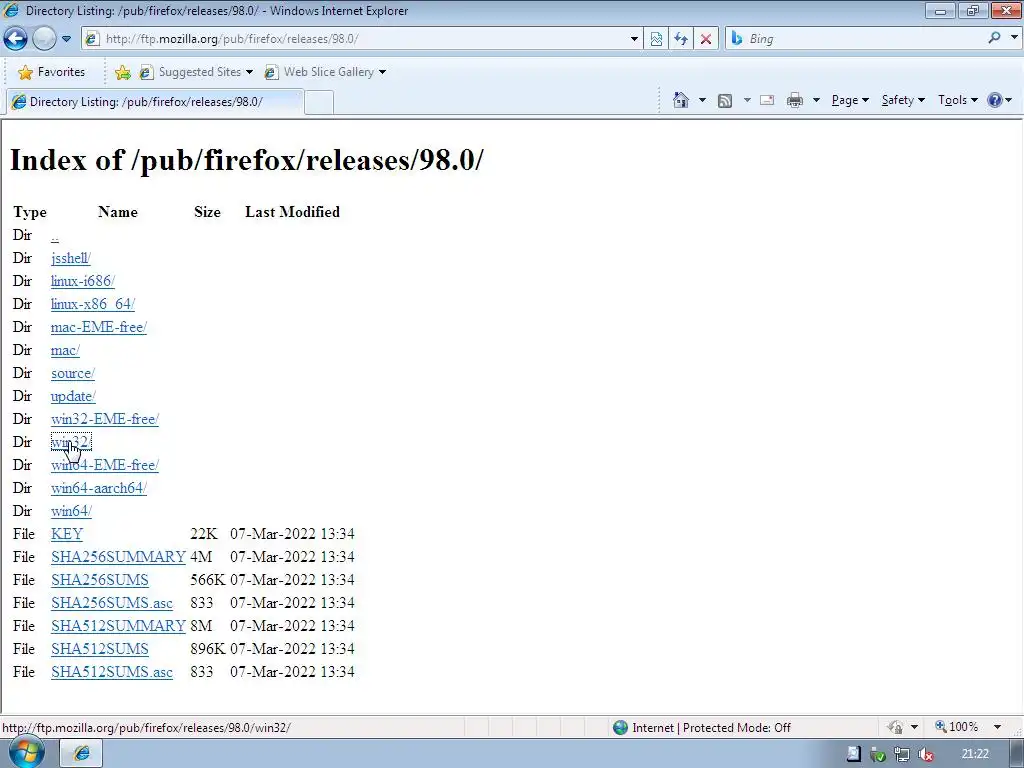Click the address bar URL field
The height and width of the screenshot is (768, 1024).
click(x=358, y=39)
